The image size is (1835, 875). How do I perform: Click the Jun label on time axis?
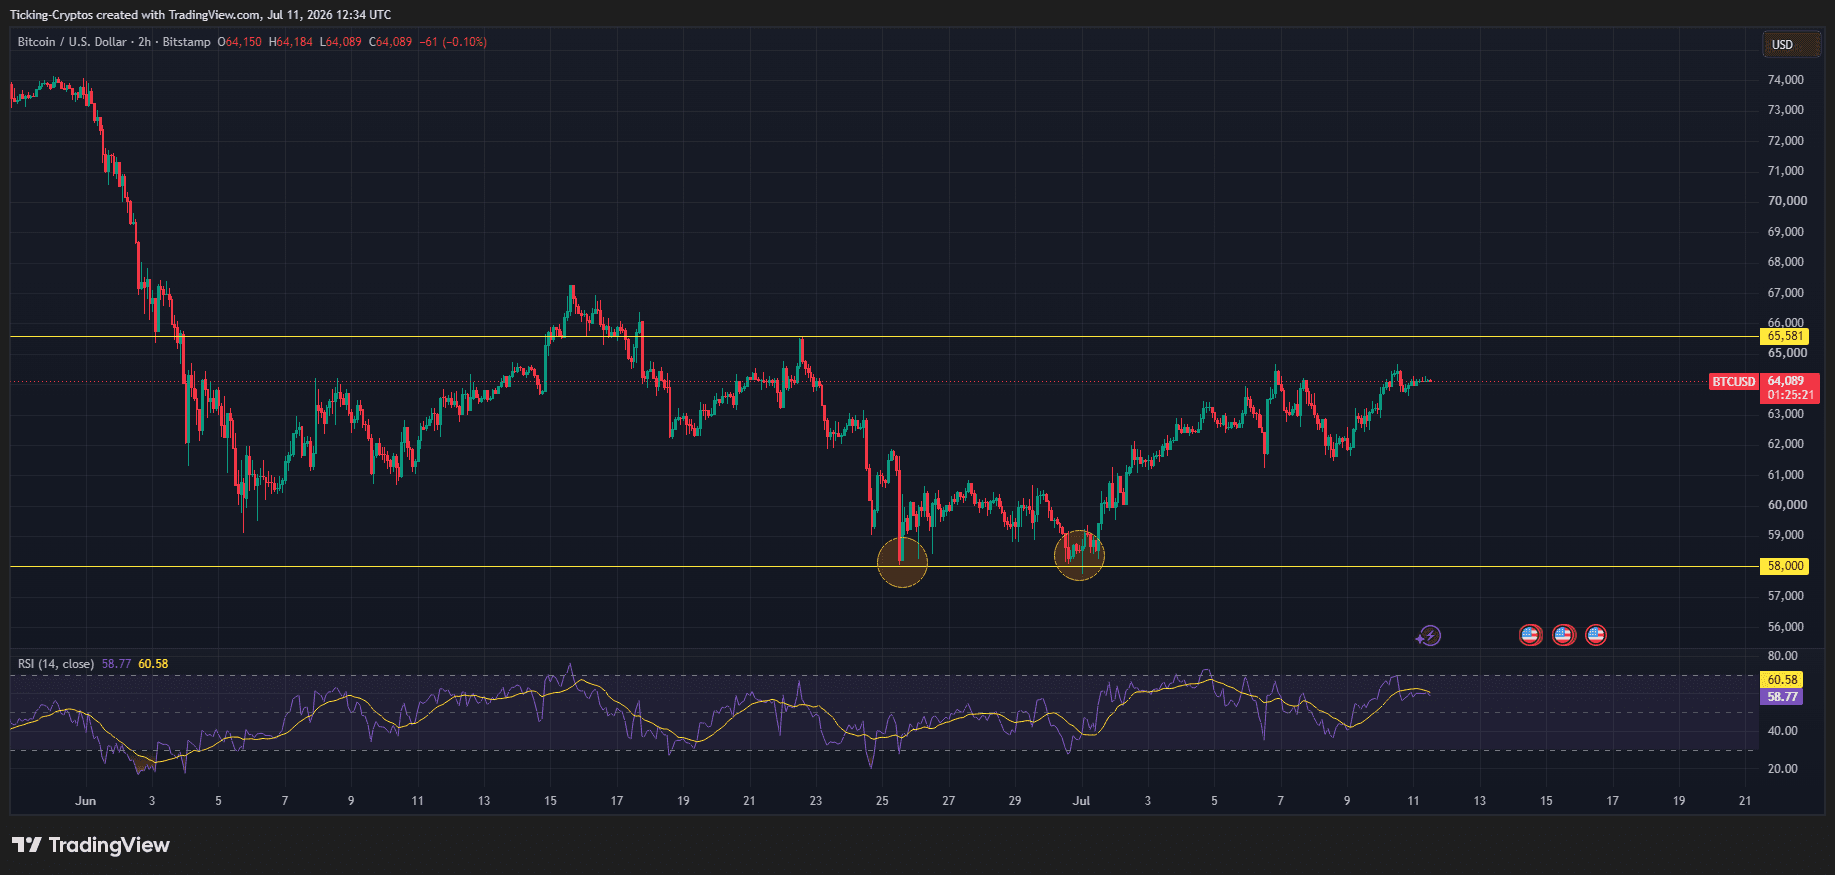(86, 801)
